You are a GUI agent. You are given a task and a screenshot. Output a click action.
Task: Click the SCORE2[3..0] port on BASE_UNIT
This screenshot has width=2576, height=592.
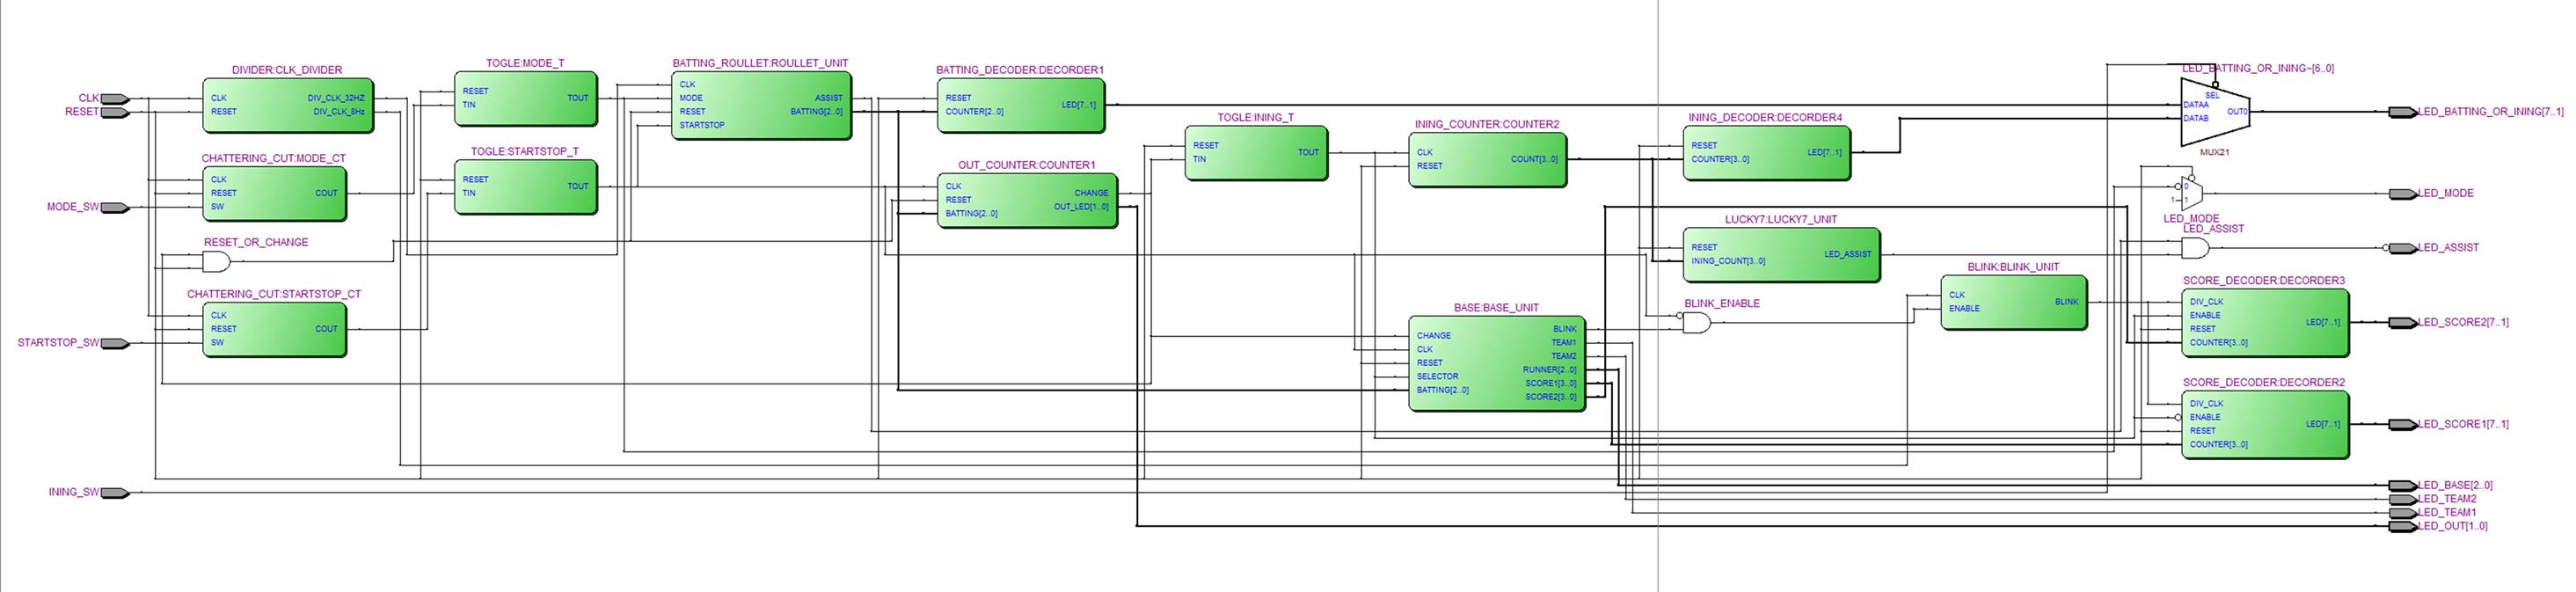[1550, 397]
